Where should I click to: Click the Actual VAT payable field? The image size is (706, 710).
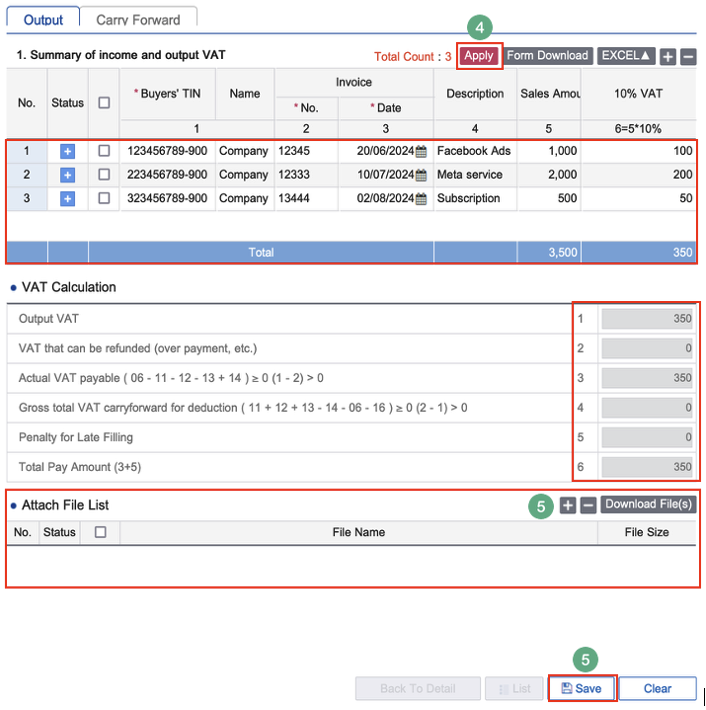[x=647, y=378]
